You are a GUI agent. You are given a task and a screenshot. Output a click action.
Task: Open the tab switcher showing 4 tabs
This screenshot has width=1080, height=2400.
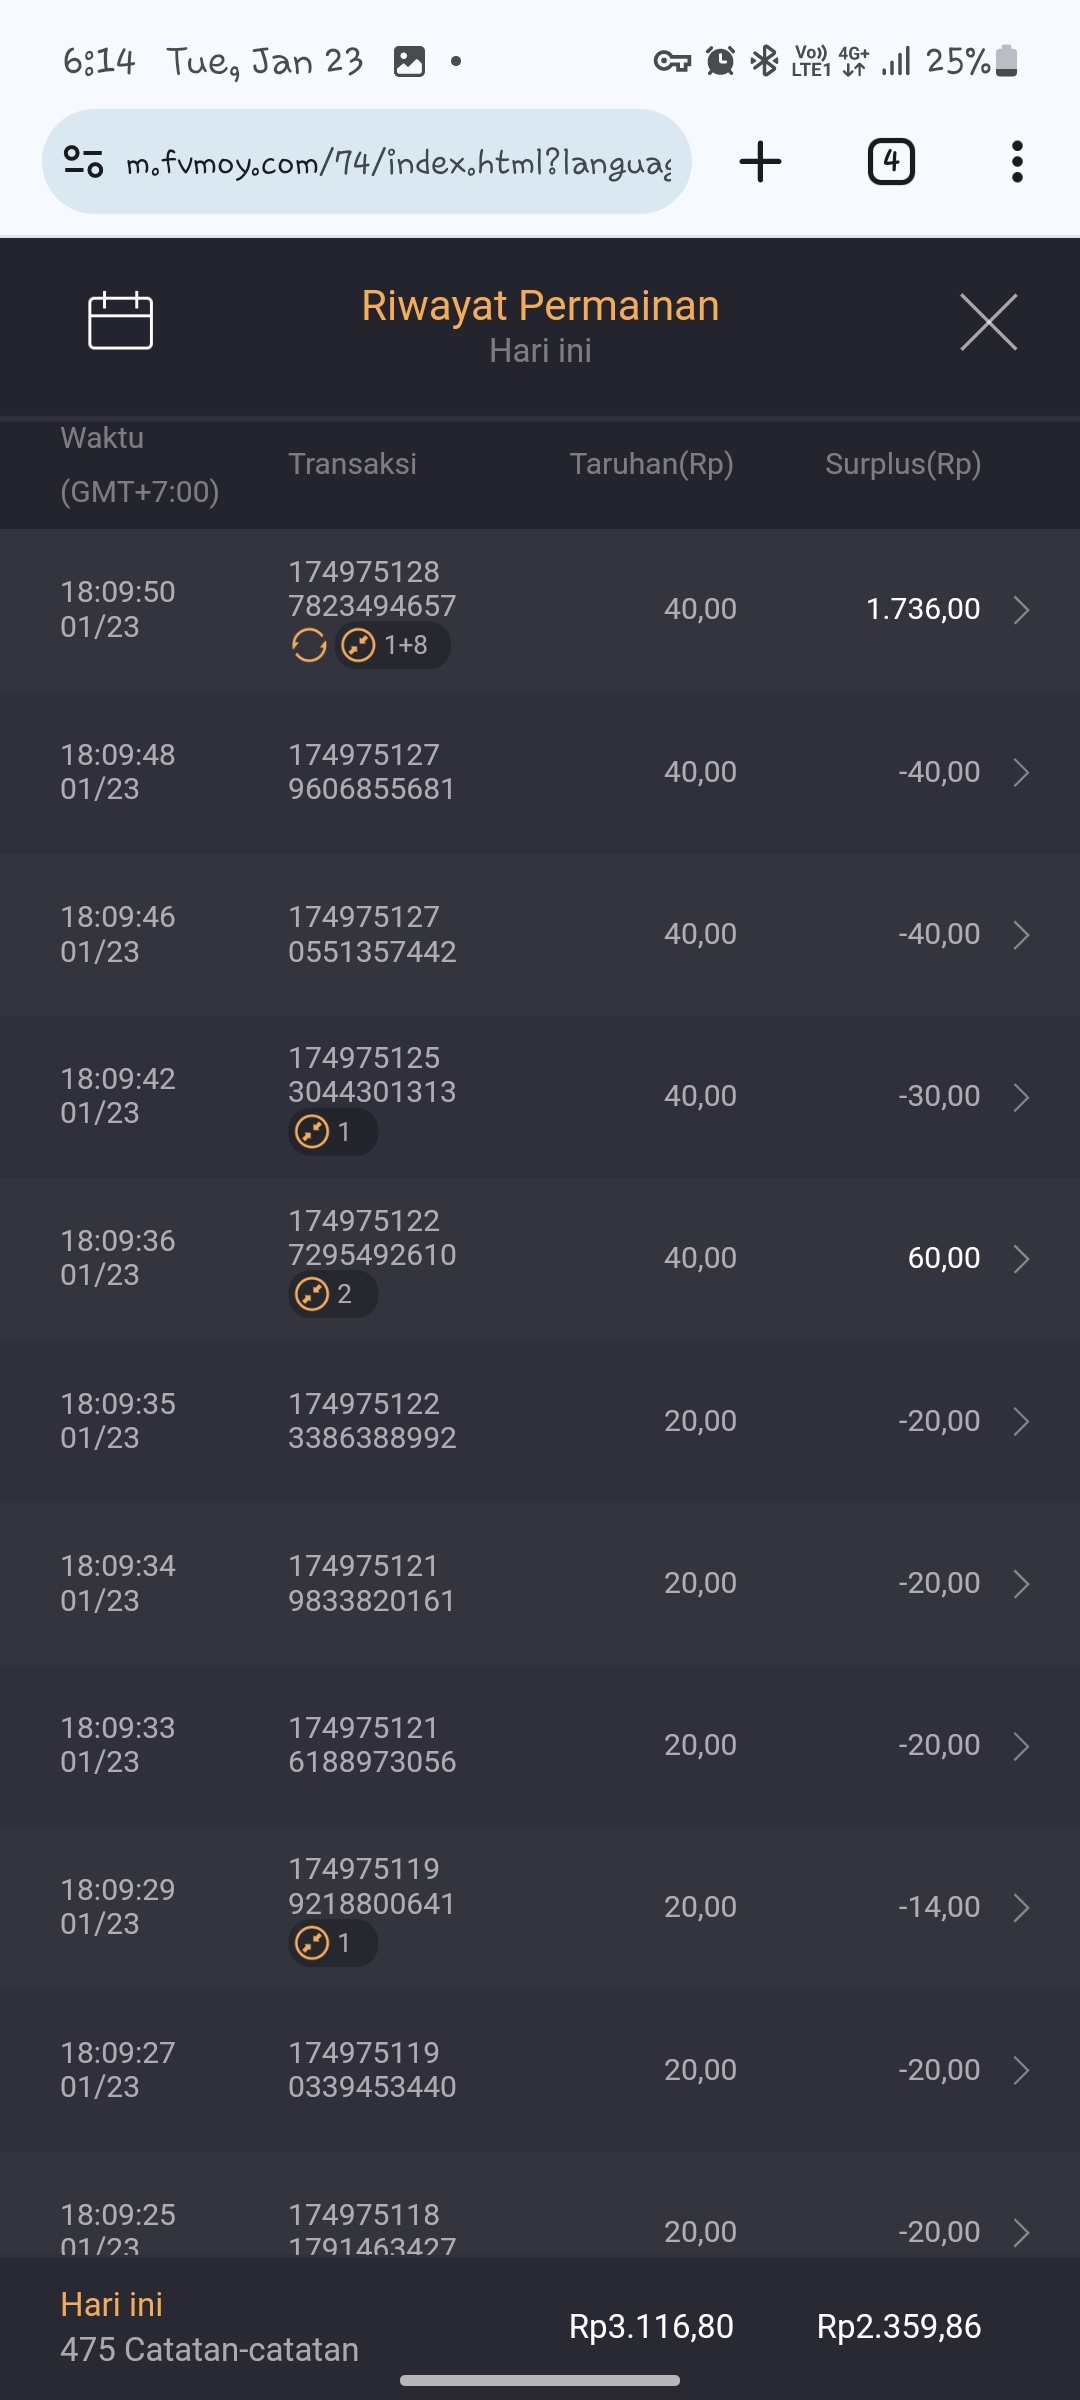pos(891,162)
